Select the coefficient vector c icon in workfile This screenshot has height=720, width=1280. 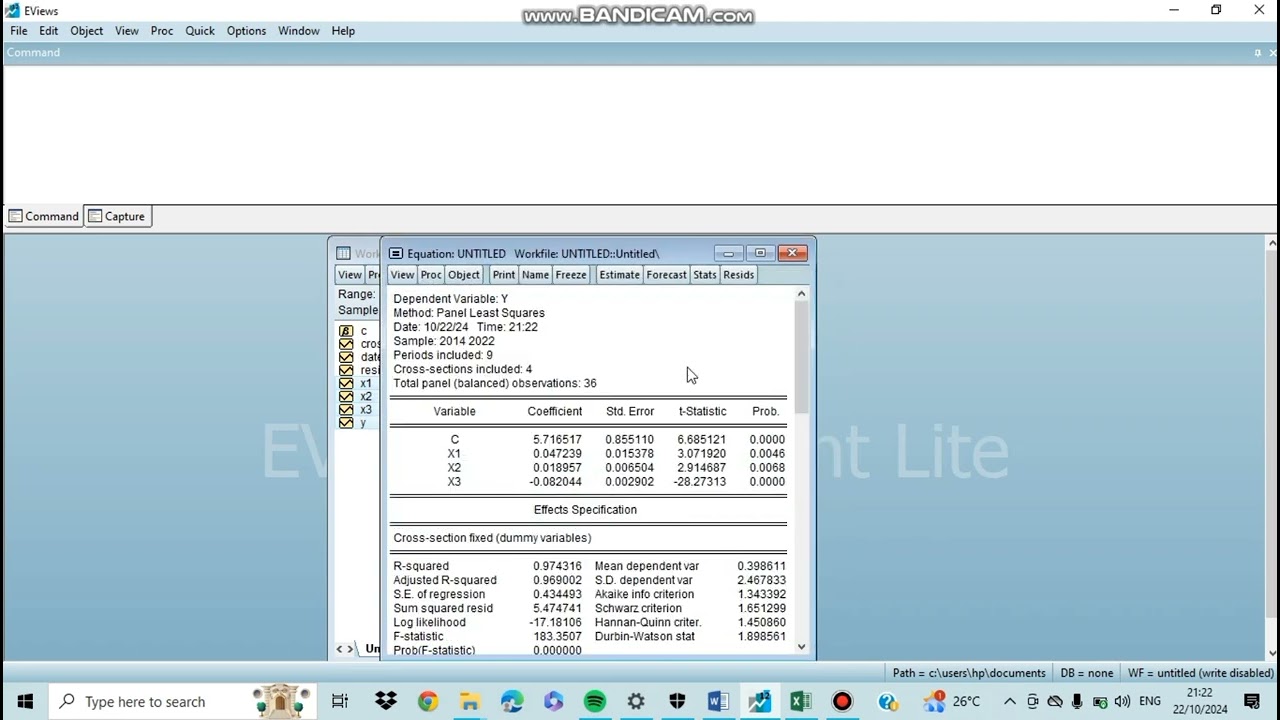coord(346,331)
